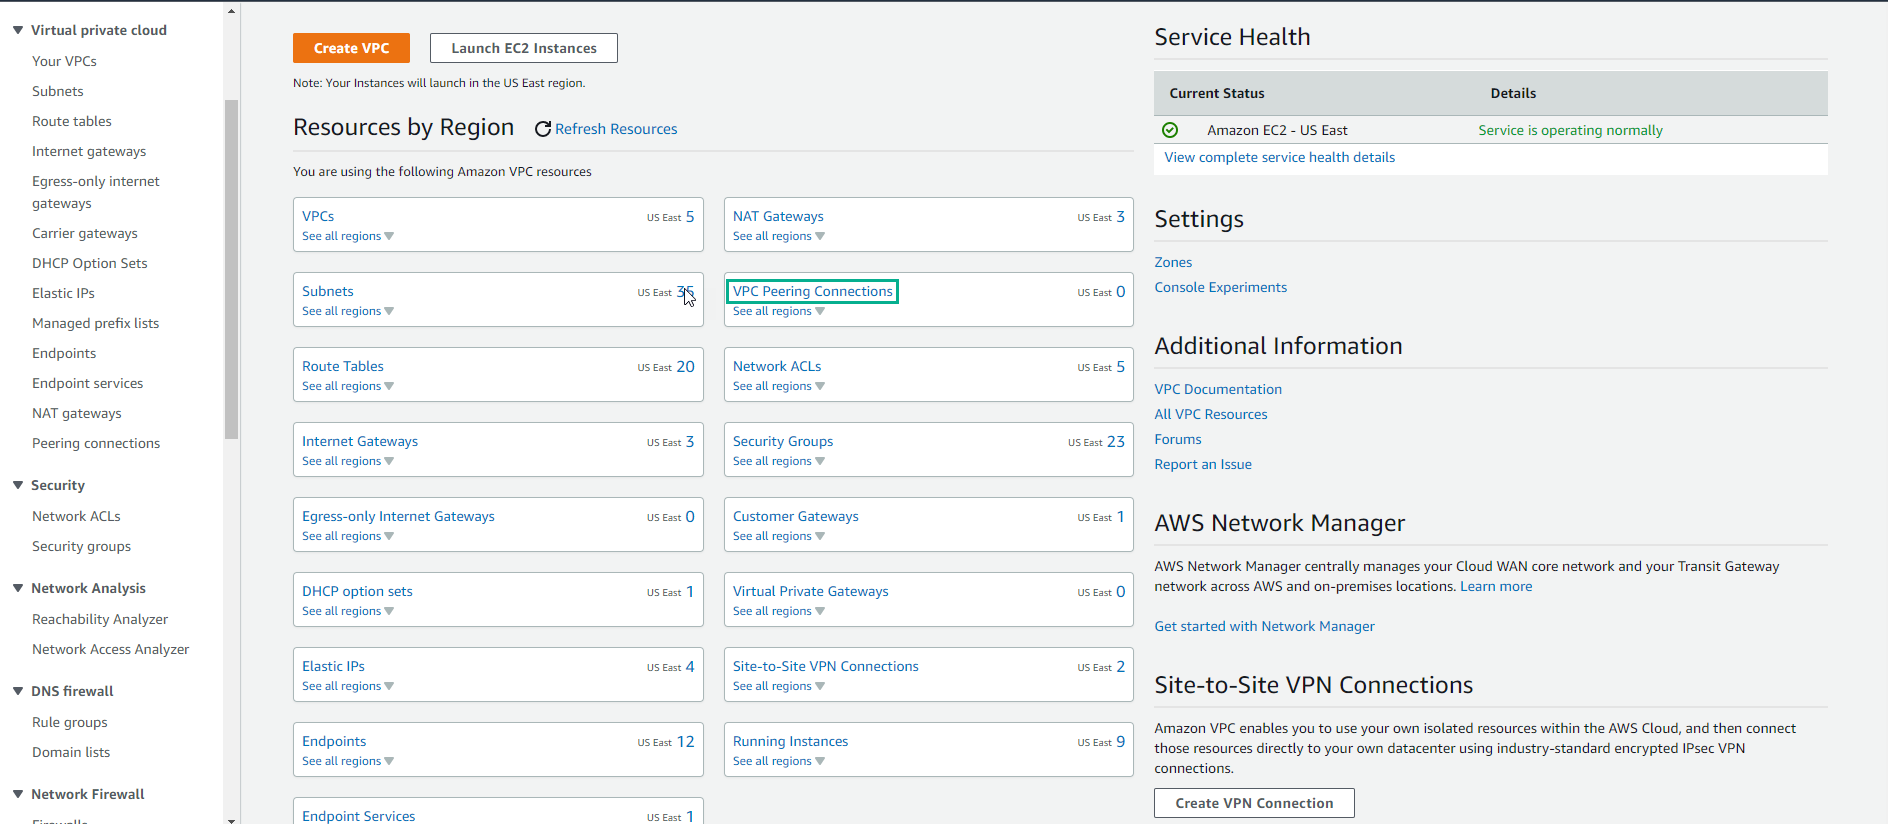
Task: Expand See all regions under Subnets
Action: click(348, 311)
